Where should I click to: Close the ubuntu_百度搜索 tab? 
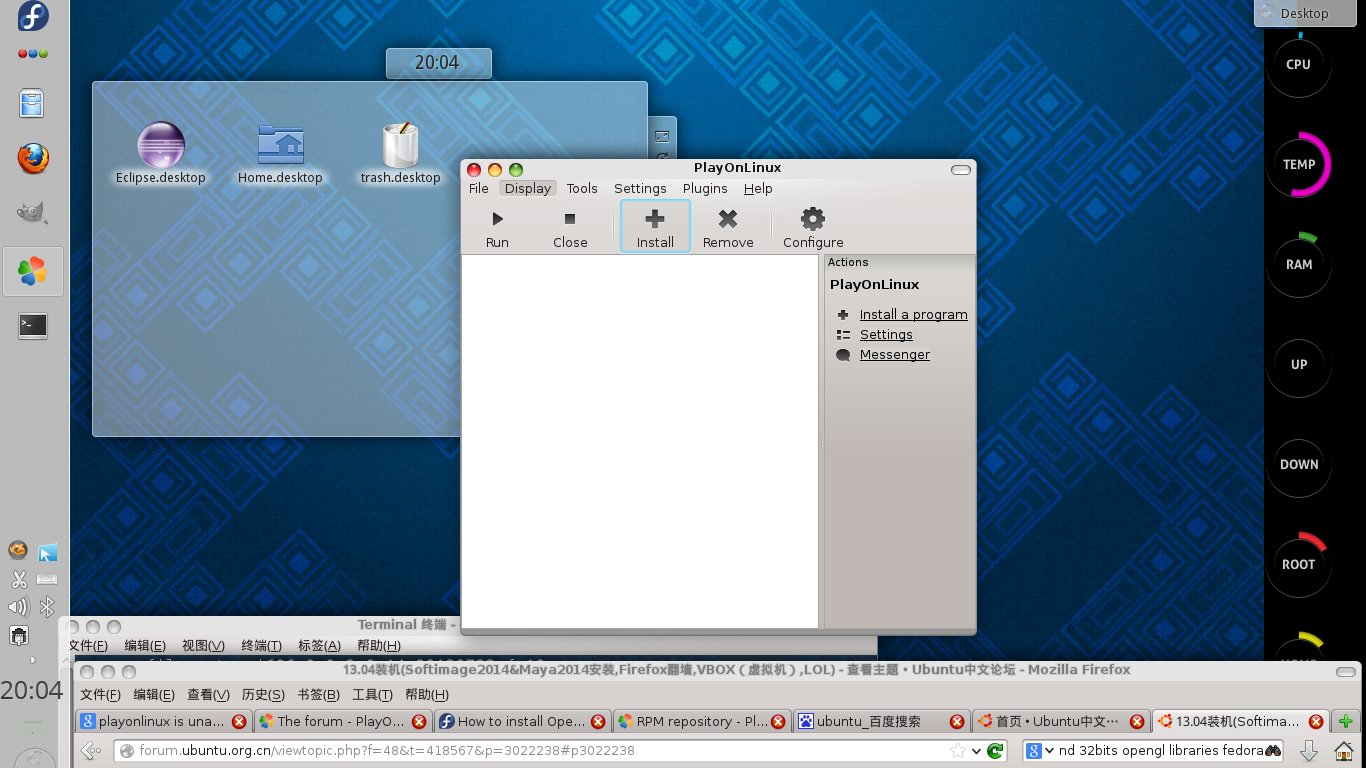click(956, 721)
